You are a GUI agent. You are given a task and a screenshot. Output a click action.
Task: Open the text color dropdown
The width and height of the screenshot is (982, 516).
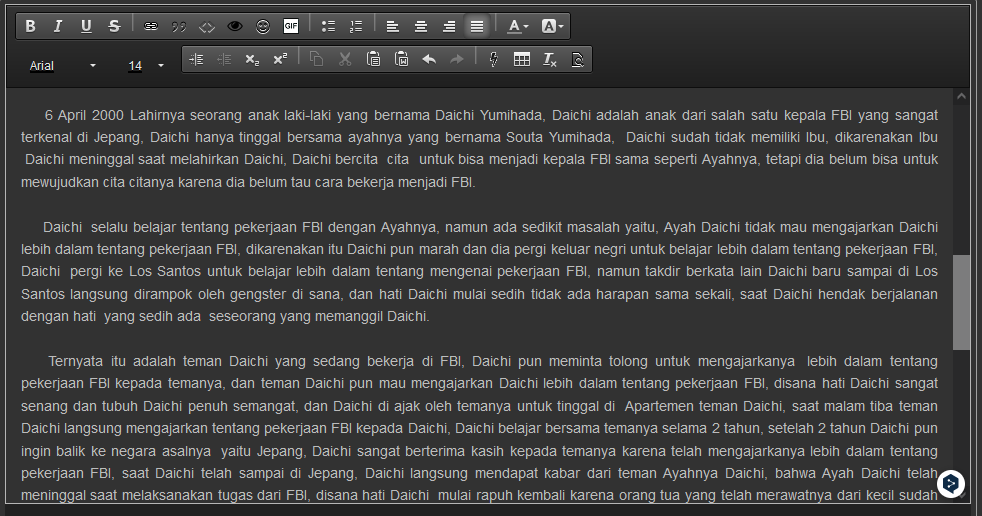pyautogui.click(x=517, y=26)
